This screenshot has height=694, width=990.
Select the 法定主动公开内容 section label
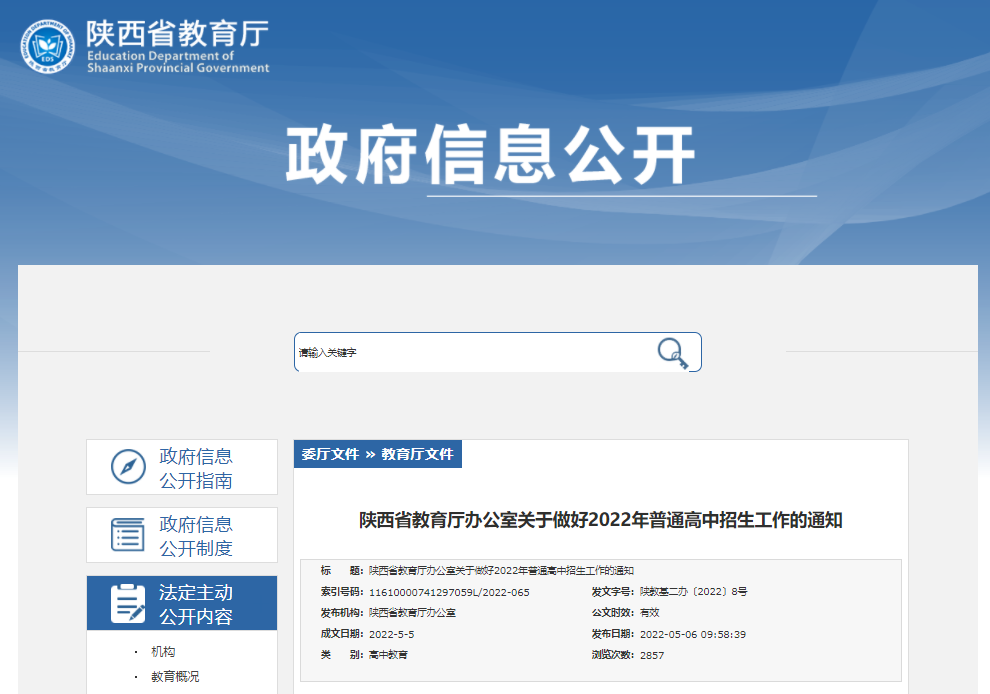click(x=196, y=604)
